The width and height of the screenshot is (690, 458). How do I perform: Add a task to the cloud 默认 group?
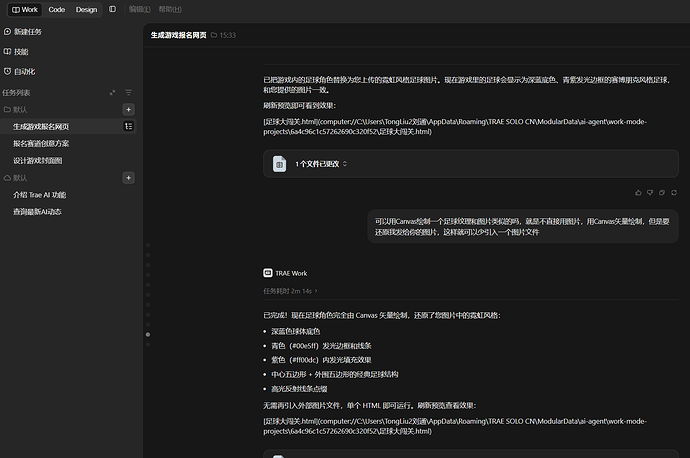pyautogui.click(x=128, y=178)
